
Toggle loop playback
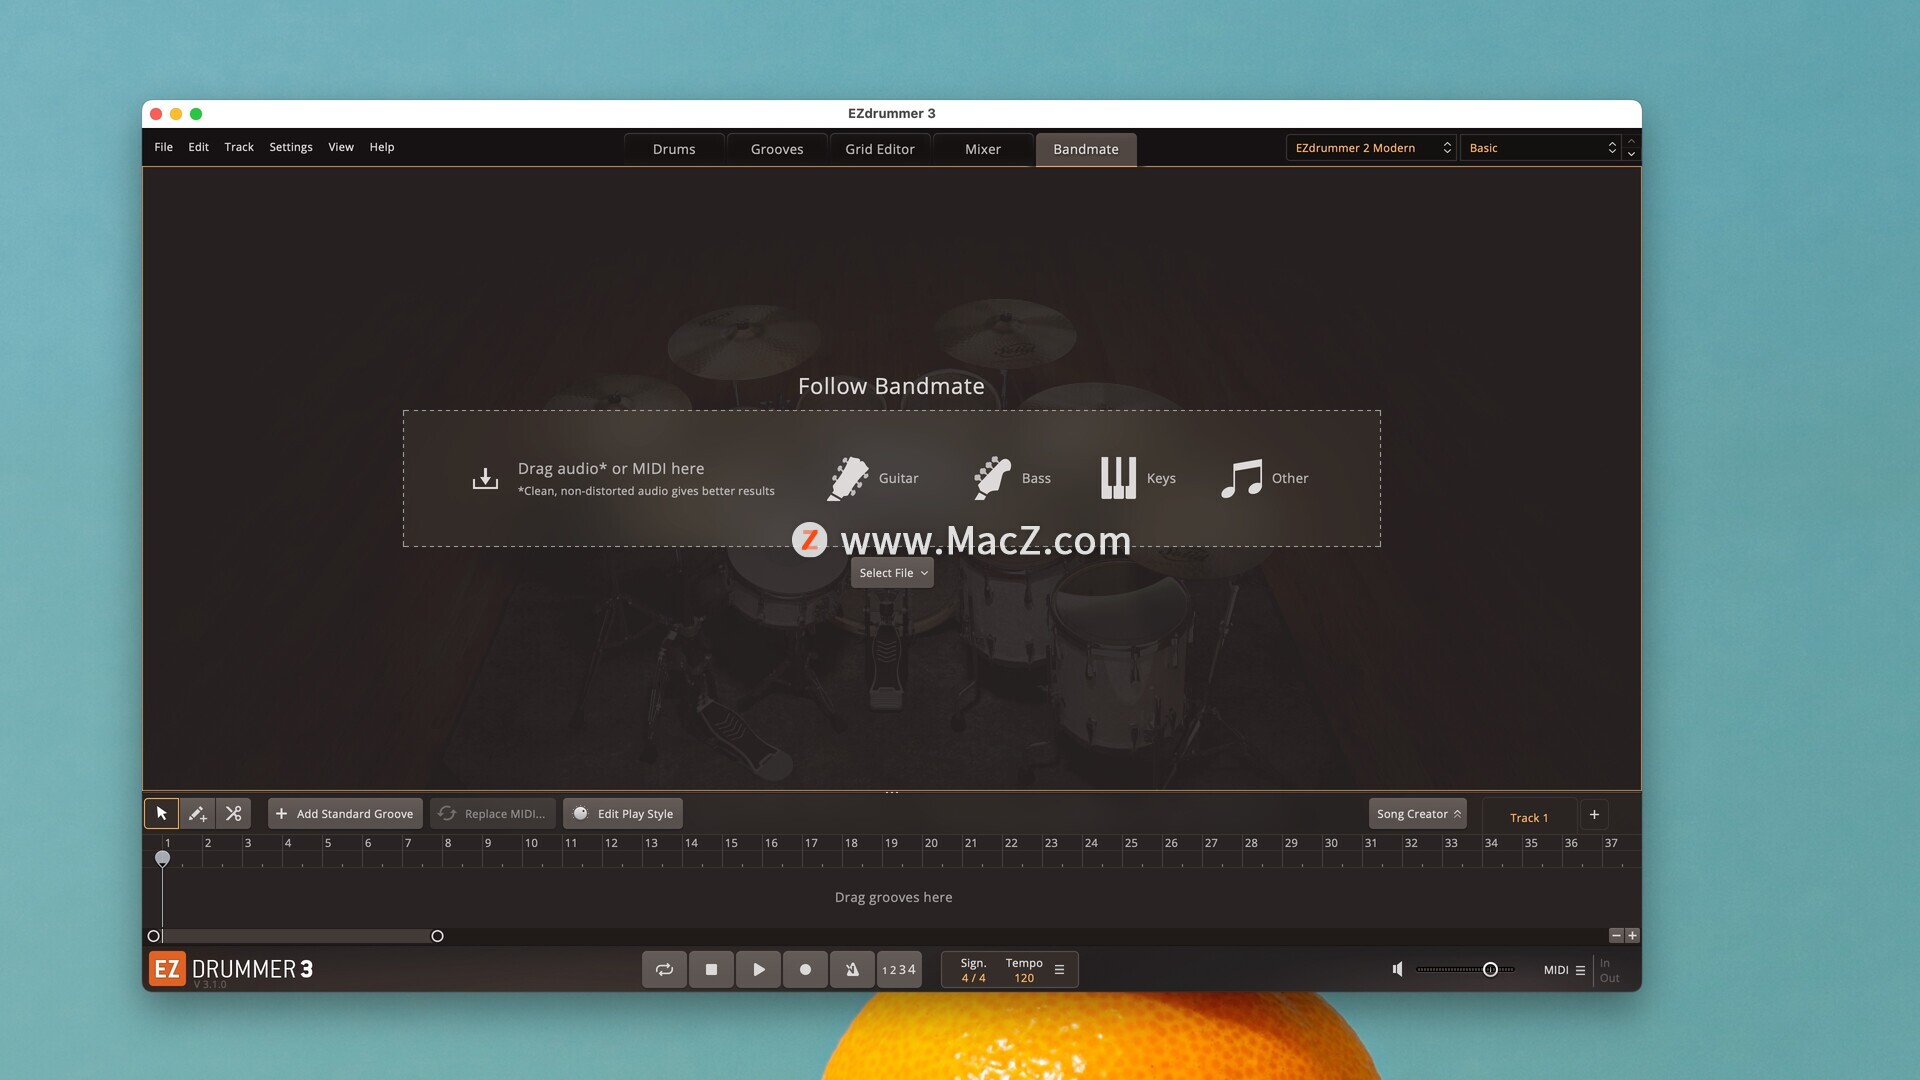[664, 969]
